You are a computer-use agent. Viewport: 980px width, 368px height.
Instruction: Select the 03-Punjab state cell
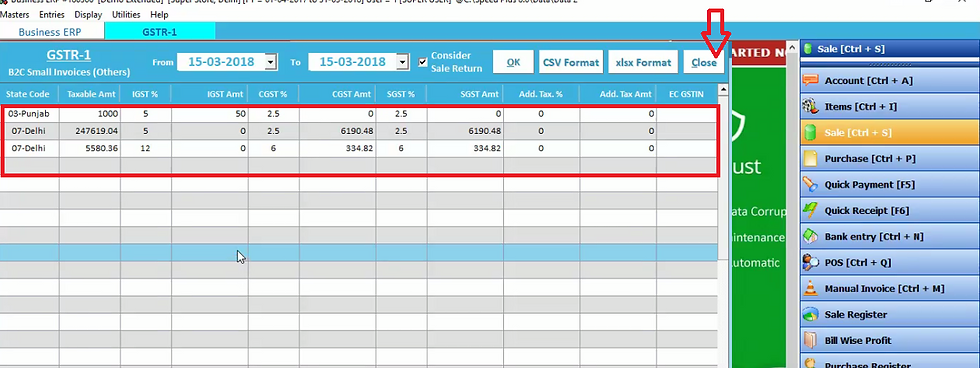30,114
